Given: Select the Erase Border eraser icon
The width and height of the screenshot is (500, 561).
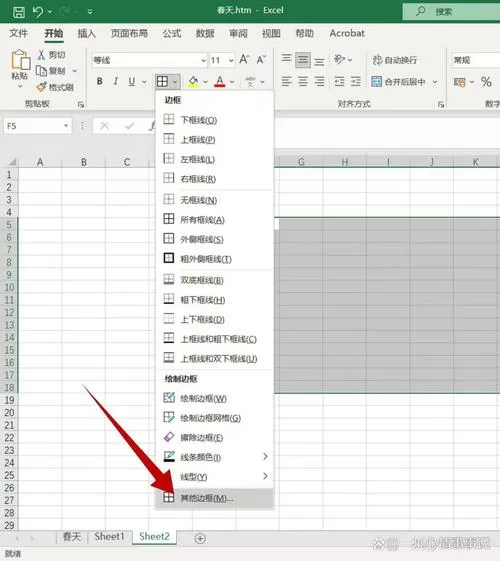Looking at the screenshot, I should coord(168,437).
